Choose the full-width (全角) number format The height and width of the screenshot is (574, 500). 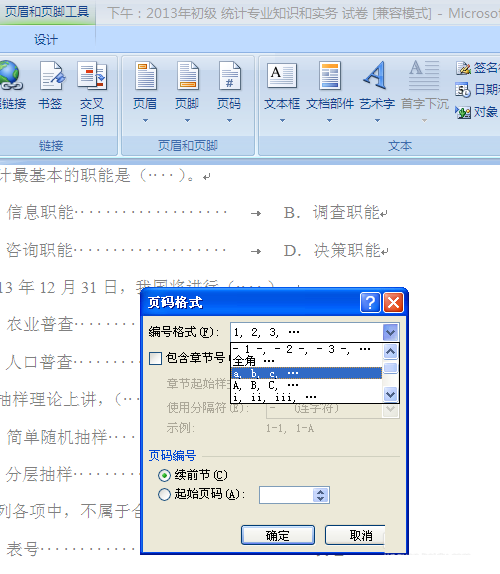coord(307,361)
